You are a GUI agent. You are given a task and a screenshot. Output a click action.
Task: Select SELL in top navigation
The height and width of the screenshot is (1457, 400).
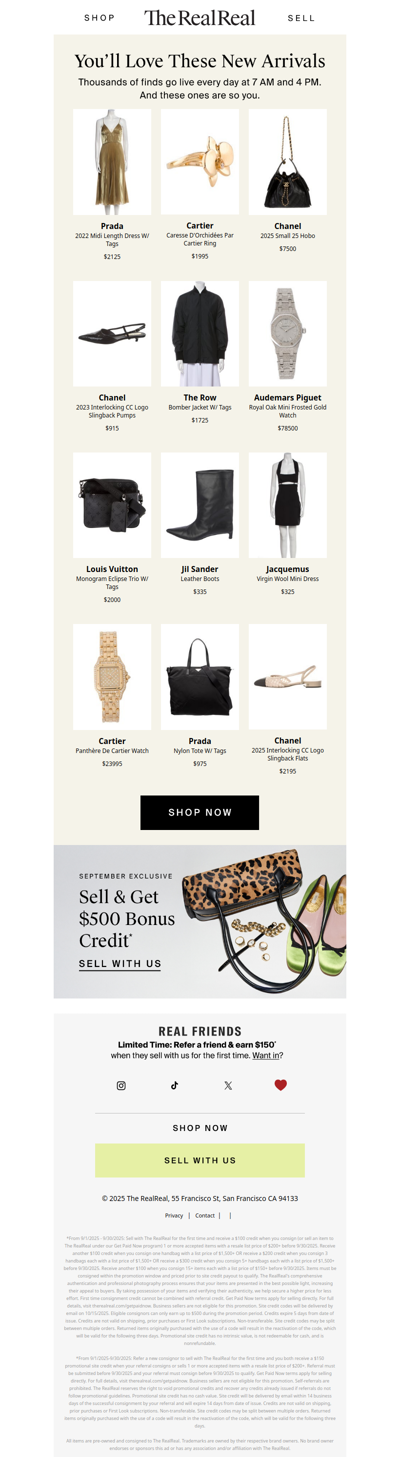point(301,18)
